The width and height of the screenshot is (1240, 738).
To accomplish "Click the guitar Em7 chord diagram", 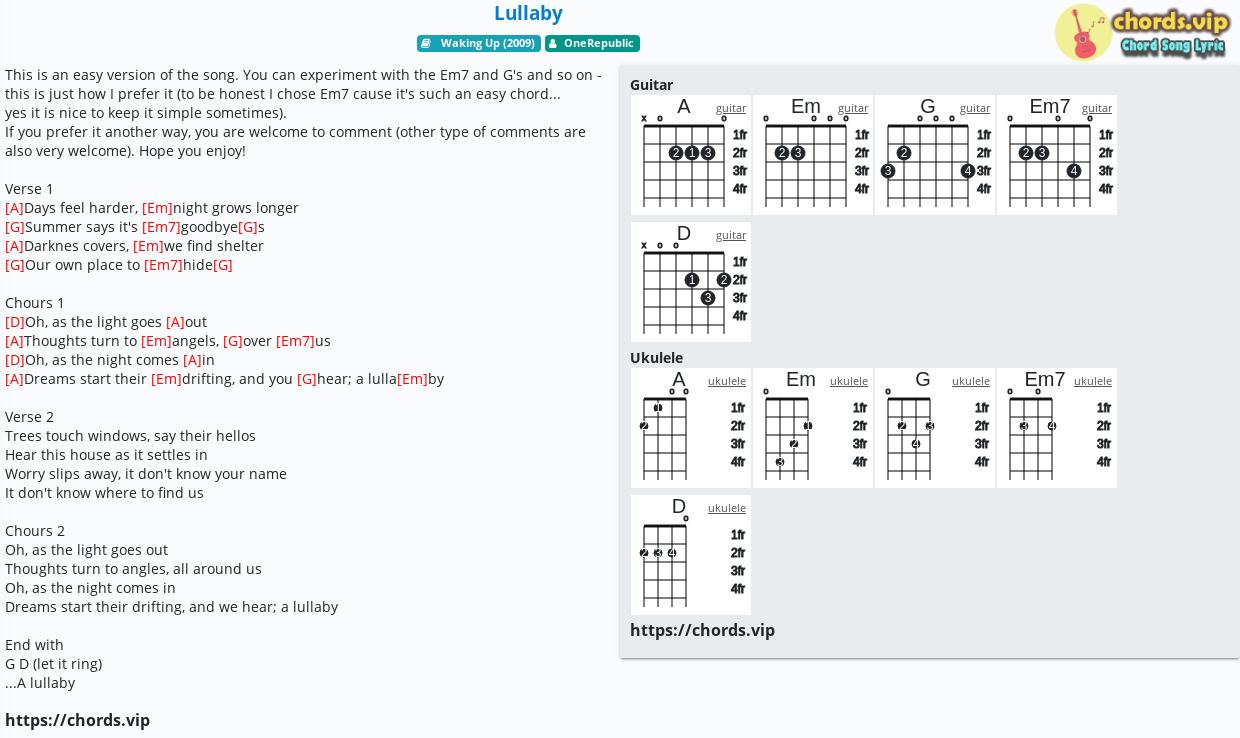I will click(x=1057, y=155).
